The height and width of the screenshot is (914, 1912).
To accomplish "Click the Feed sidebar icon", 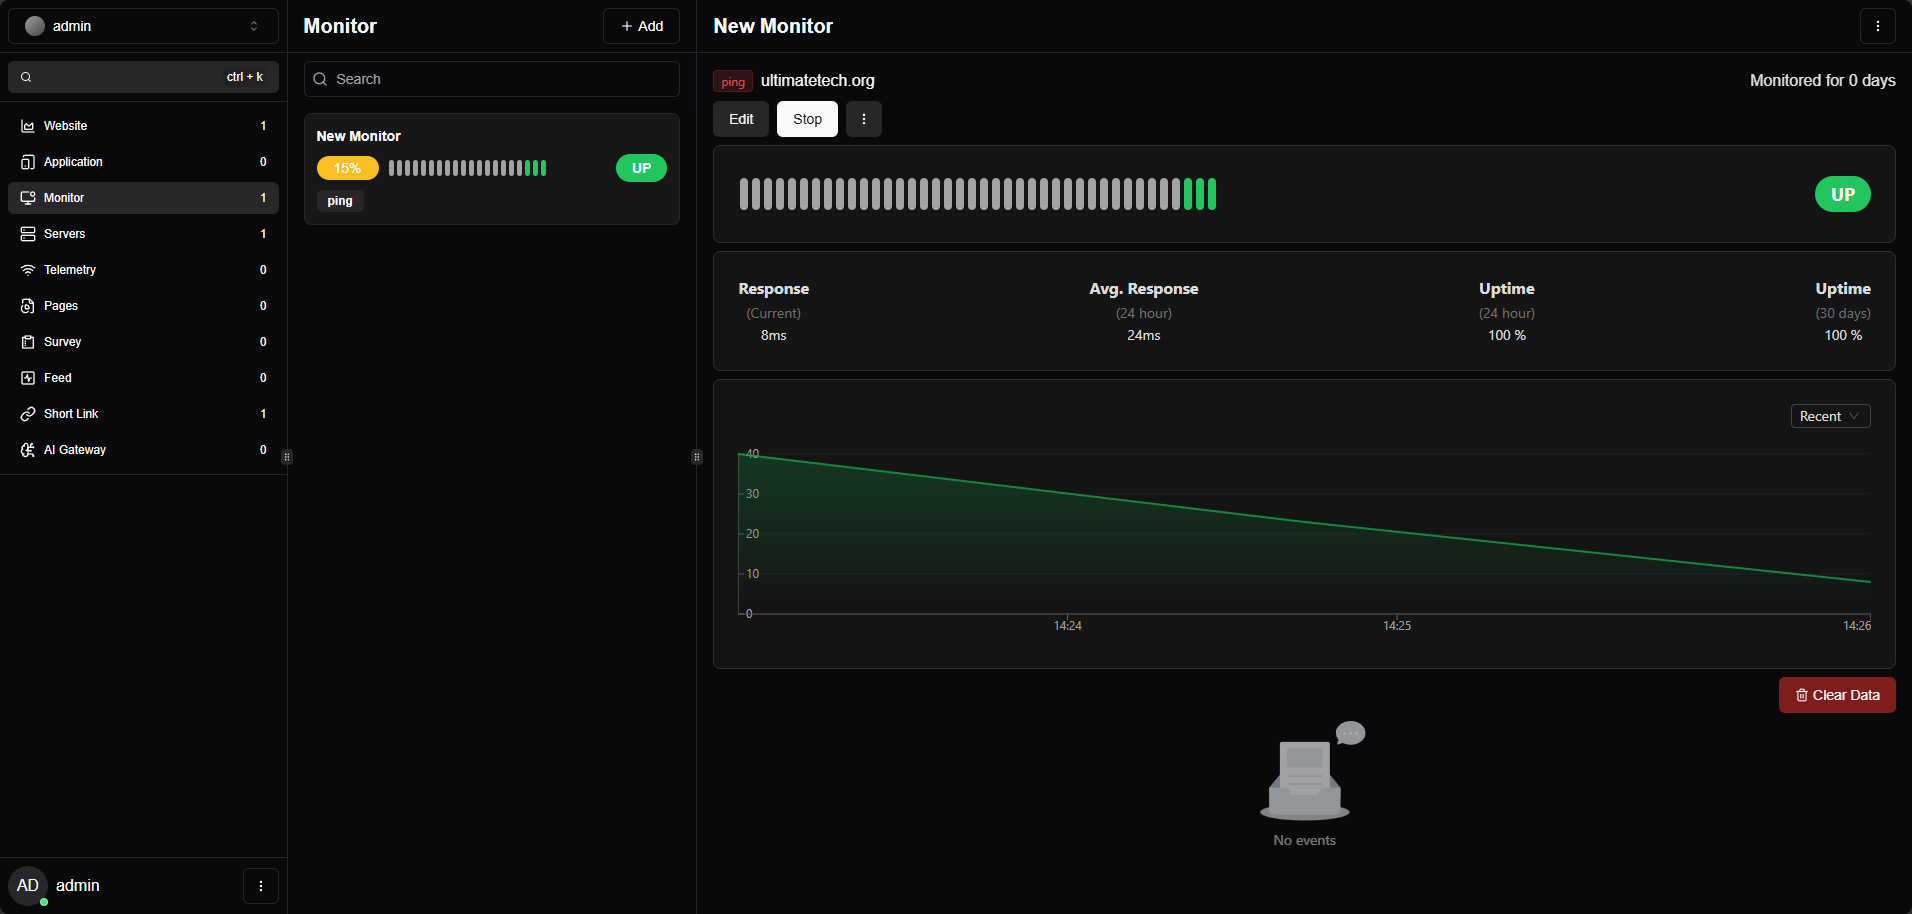I will [28, 378].
